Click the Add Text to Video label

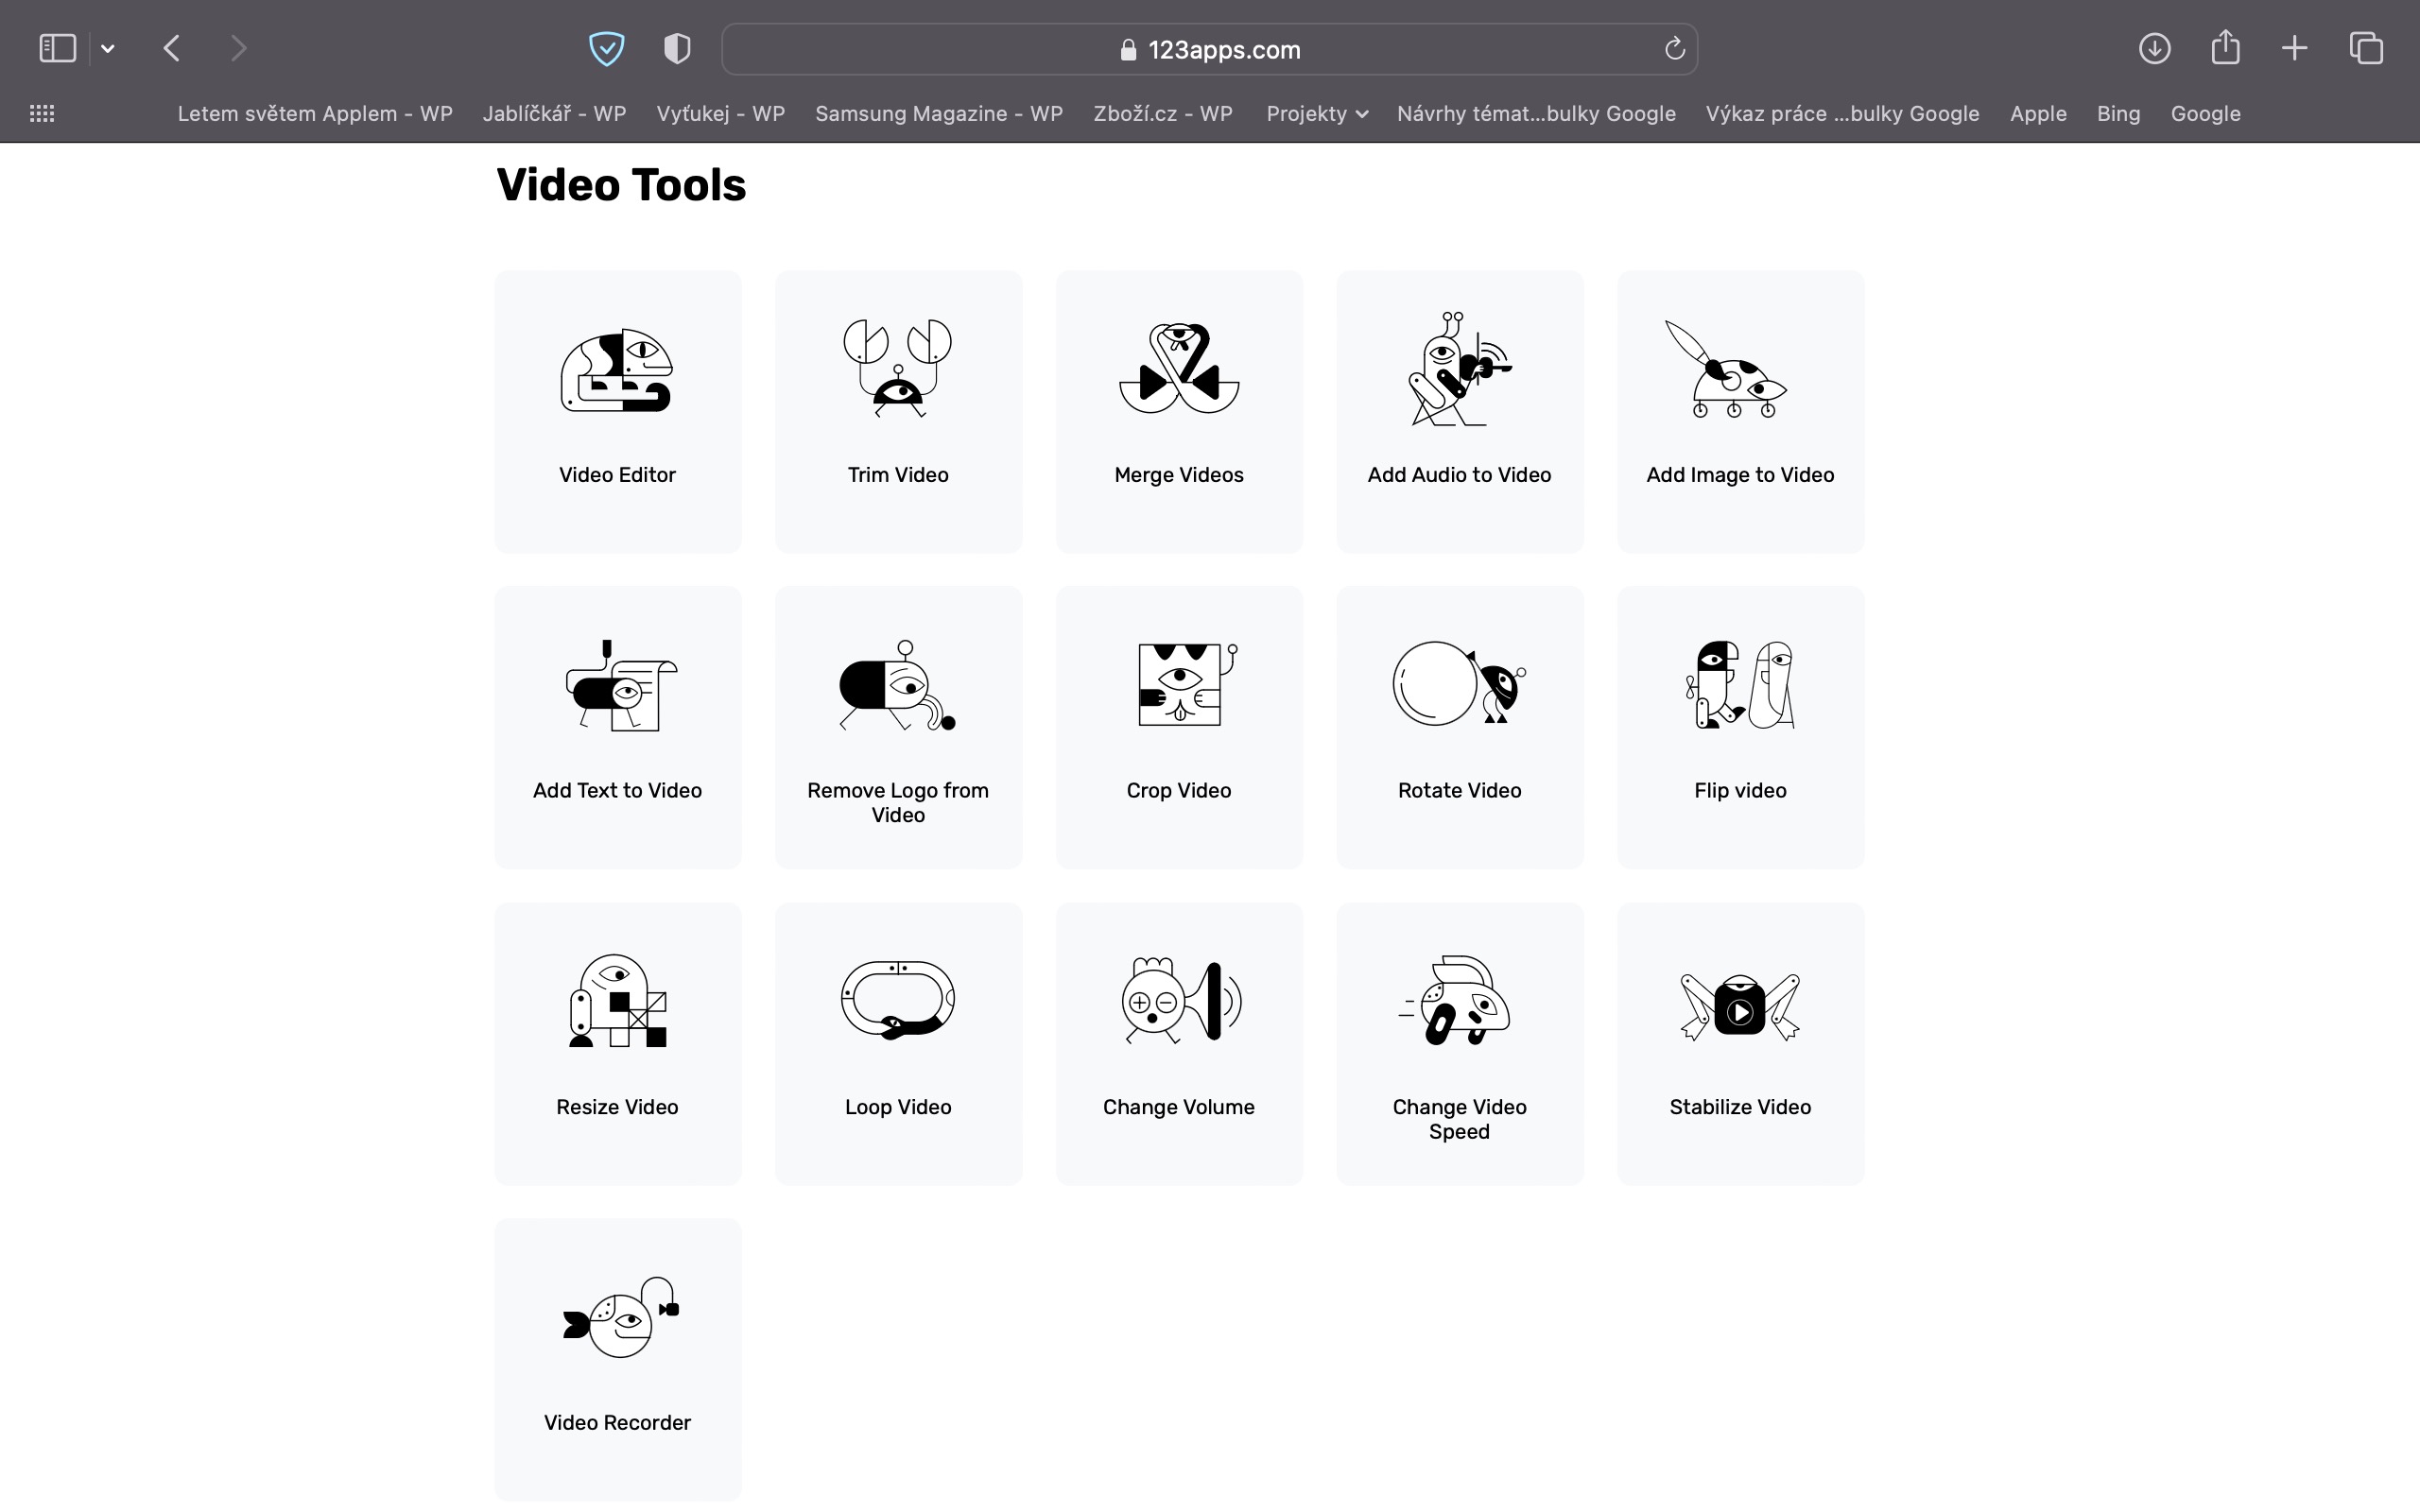617,791
